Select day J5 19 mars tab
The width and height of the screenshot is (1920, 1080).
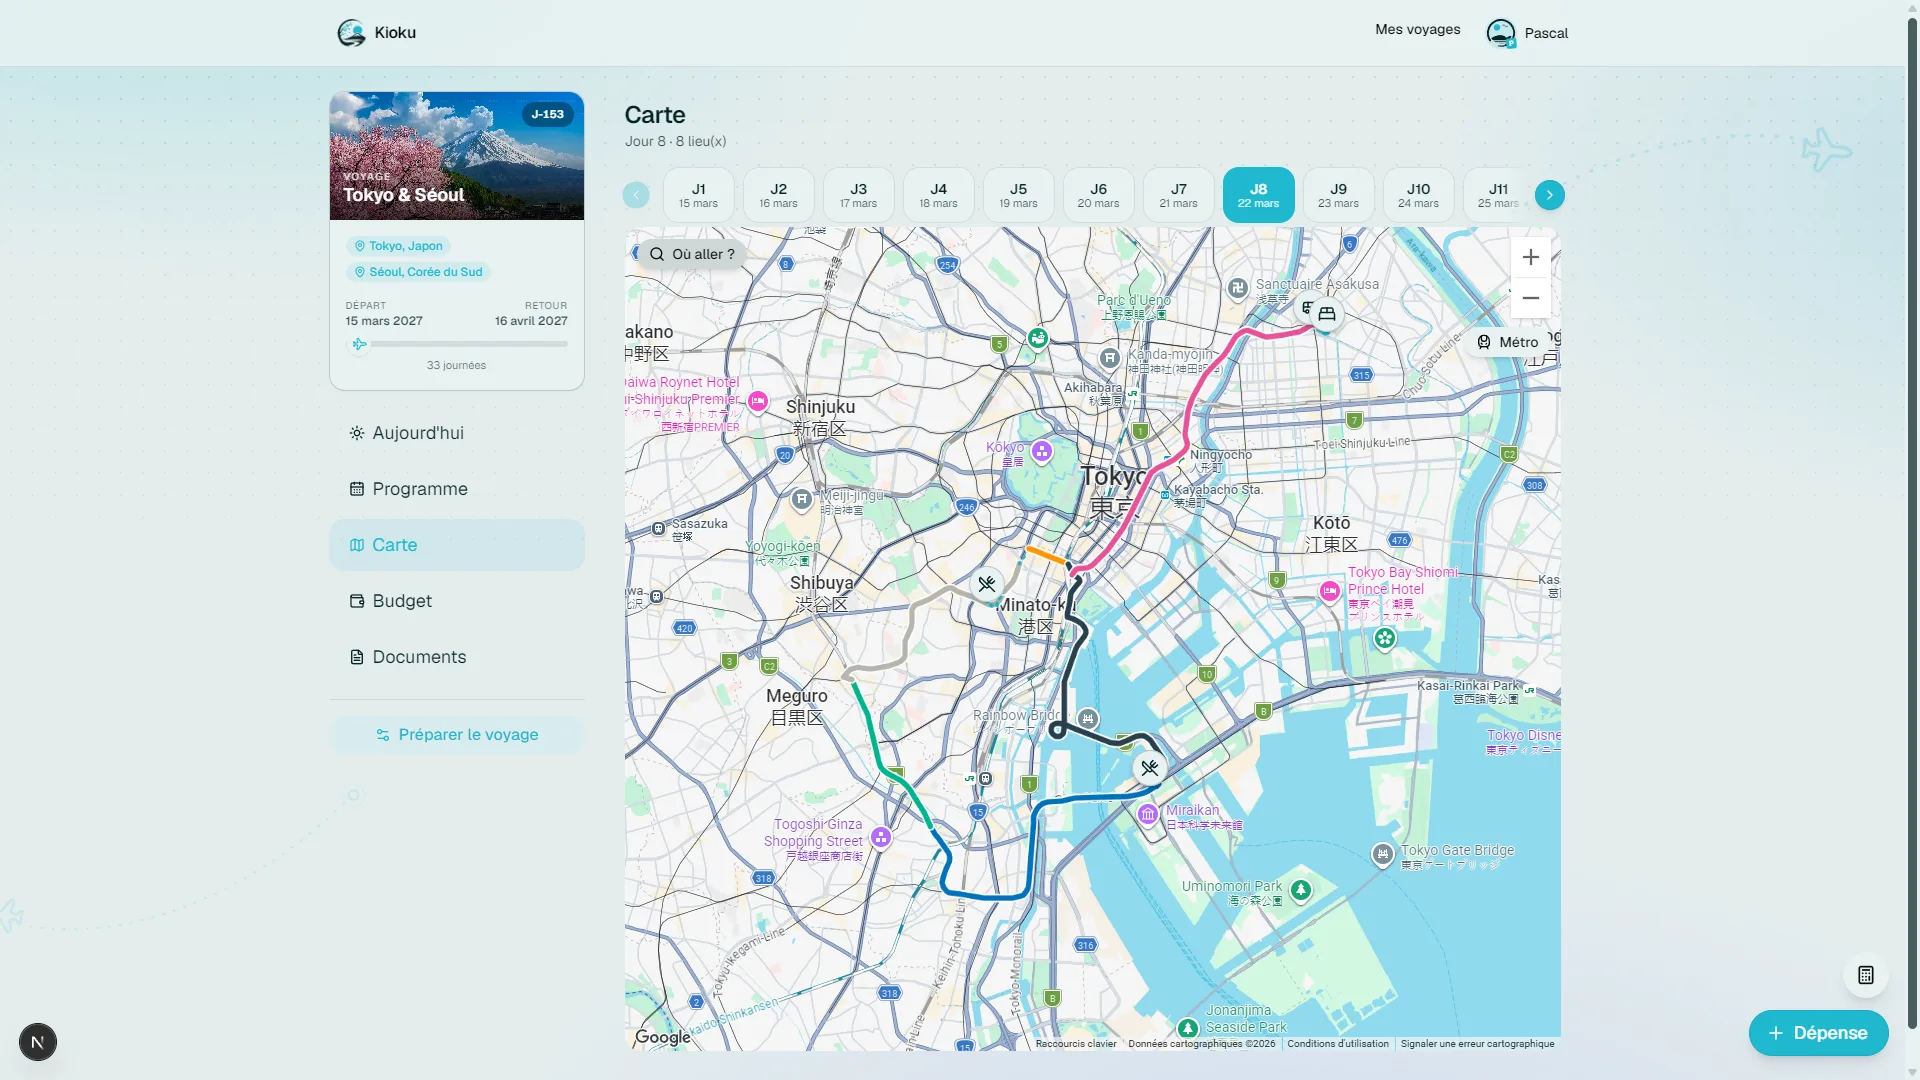(x=1018, y=195)
